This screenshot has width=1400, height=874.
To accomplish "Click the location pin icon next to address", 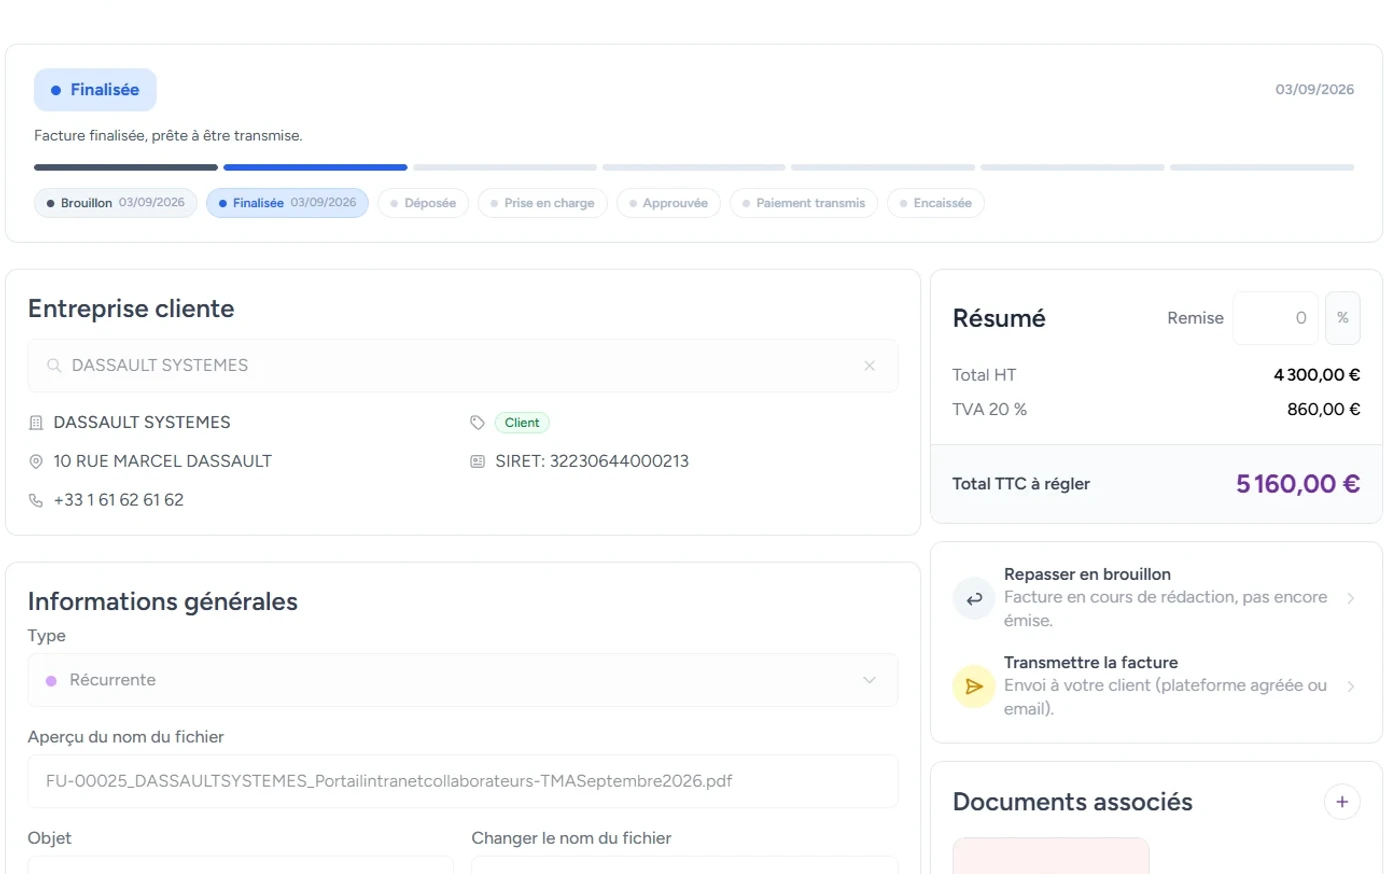I will pos(36,462).
